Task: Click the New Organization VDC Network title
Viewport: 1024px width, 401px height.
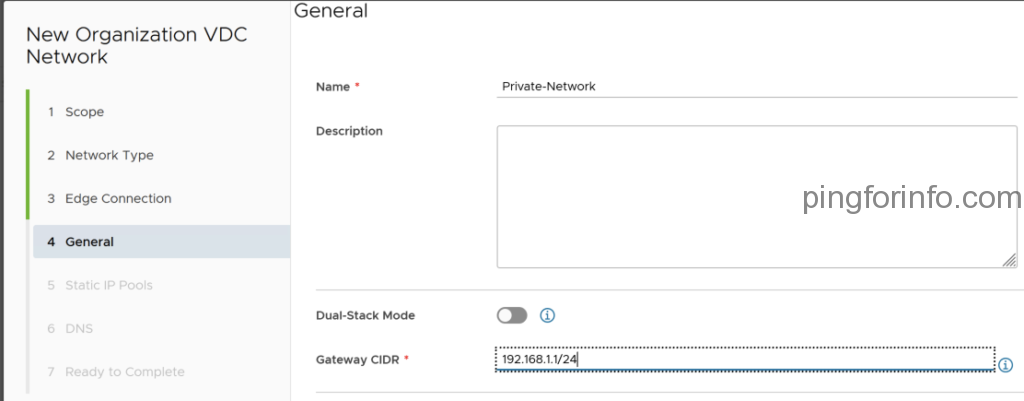Action: point(136,45)
